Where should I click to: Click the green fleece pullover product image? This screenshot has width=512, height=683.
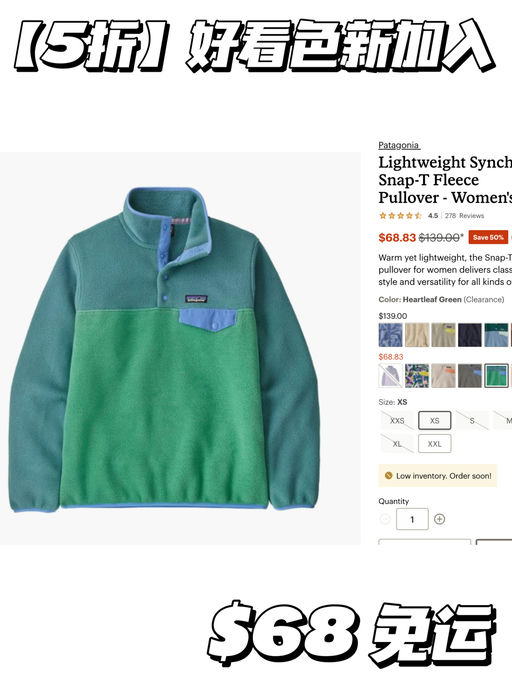164,348
